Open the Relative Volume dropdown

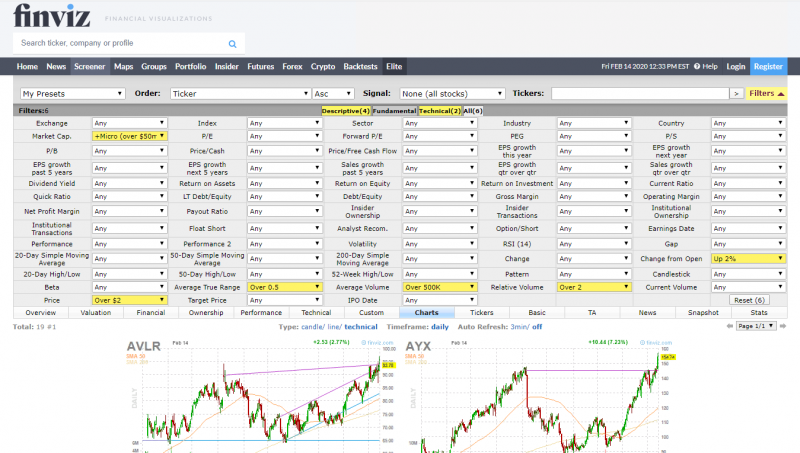pos(594,287)
